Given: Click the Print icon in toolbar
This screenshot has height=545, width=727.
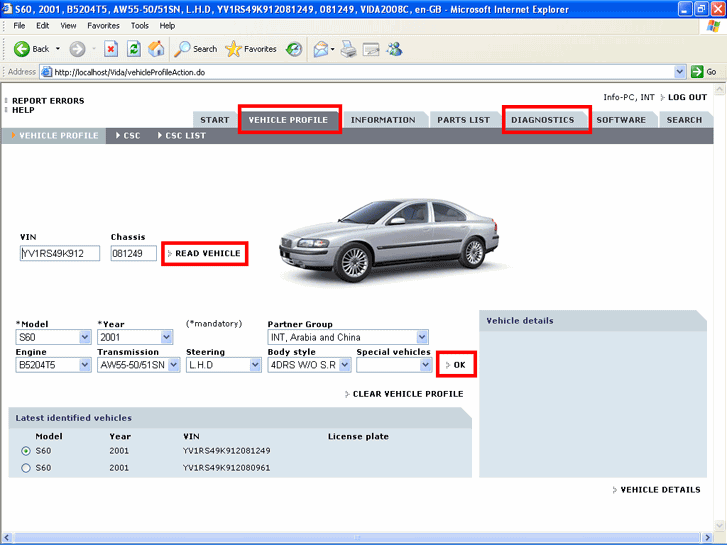Looking at the screenshot, I should [348, 48].
